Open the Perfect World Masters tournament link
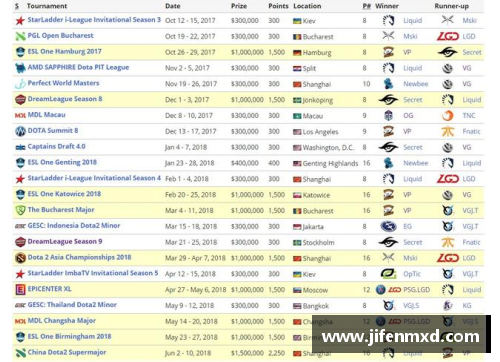Viewport: 500px width, 362px height. click(63, 83)
